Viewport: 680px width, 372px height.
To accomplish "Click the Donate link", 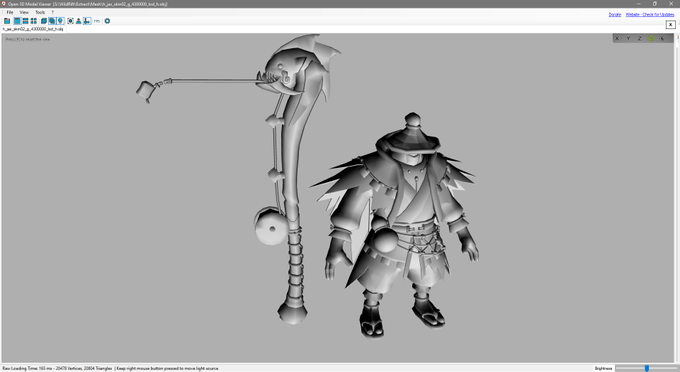I will (615, 14).
